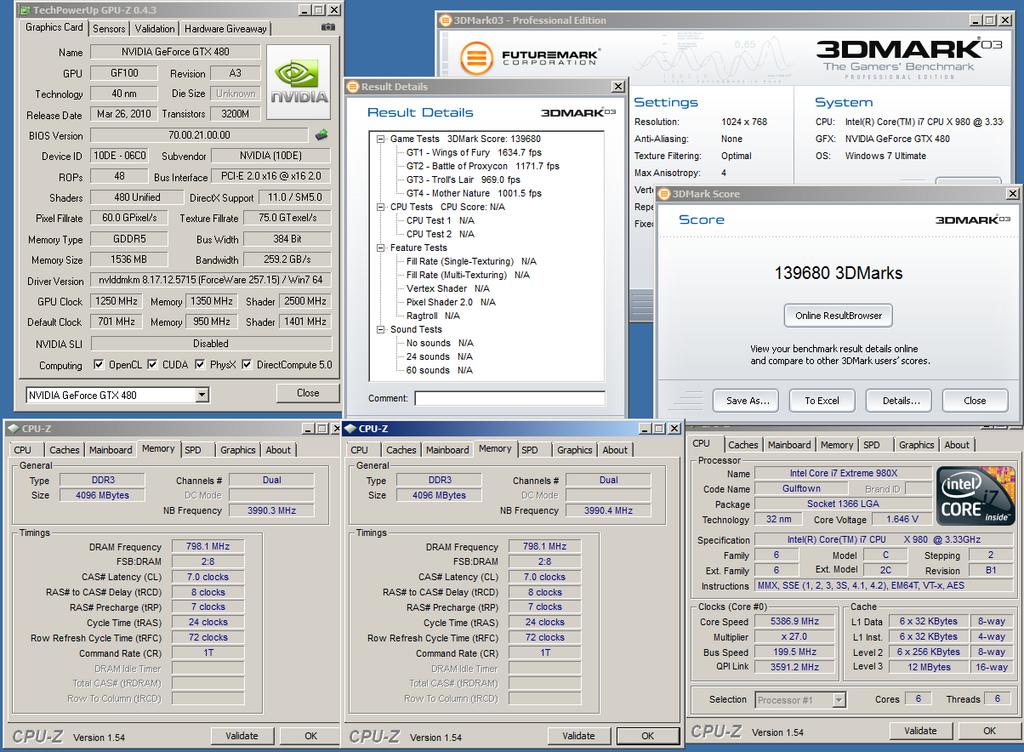Switch to the Sensors tab in GPU-Z
This screenshot has width=1024, height=752.
(x=109, y=29)
